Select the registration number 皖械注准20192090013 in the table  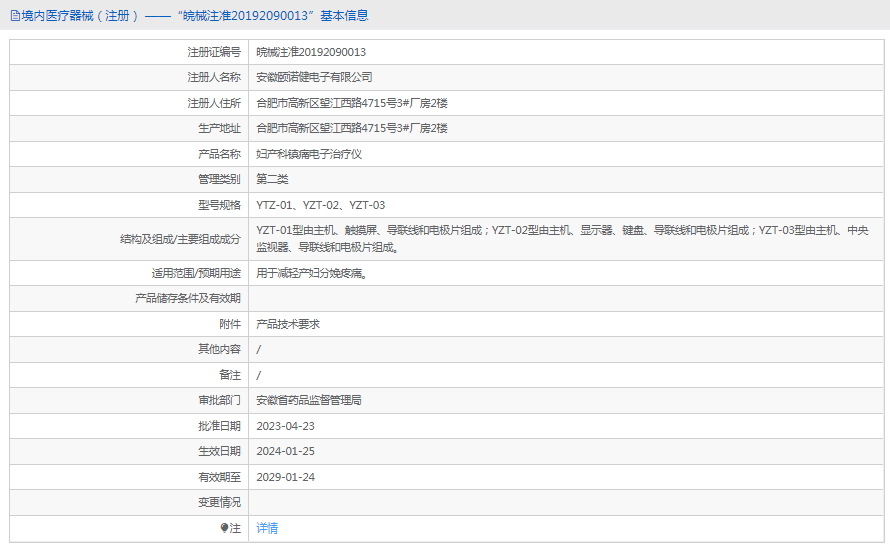(x=311, y=52)
